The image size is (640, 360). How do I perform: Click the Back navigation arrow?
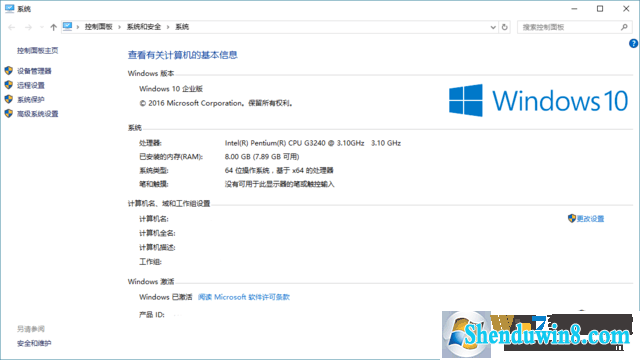coord(11,27)
